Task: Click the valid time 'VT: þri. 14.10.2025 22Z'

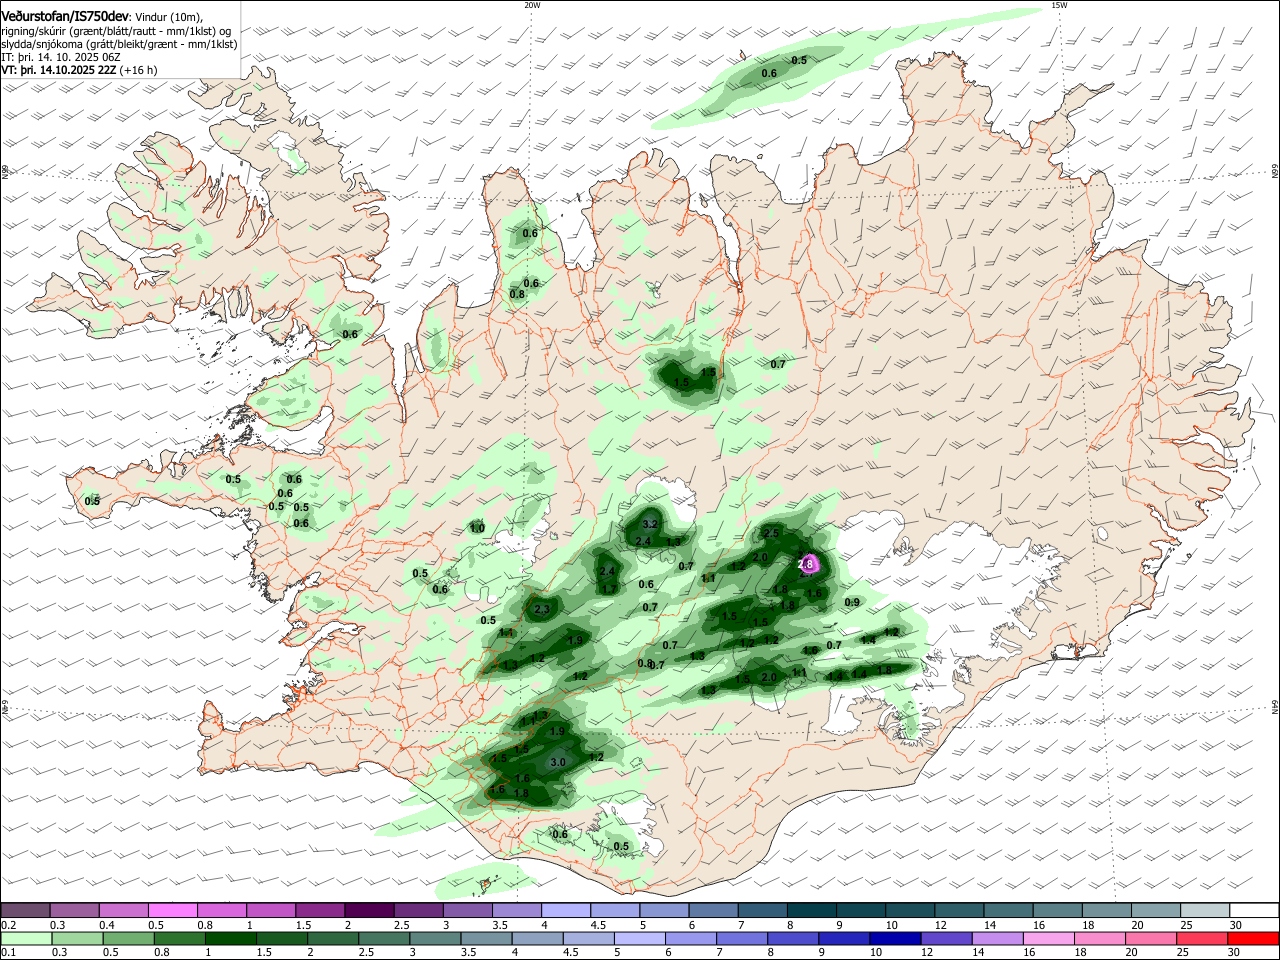Action: point(59,71)
